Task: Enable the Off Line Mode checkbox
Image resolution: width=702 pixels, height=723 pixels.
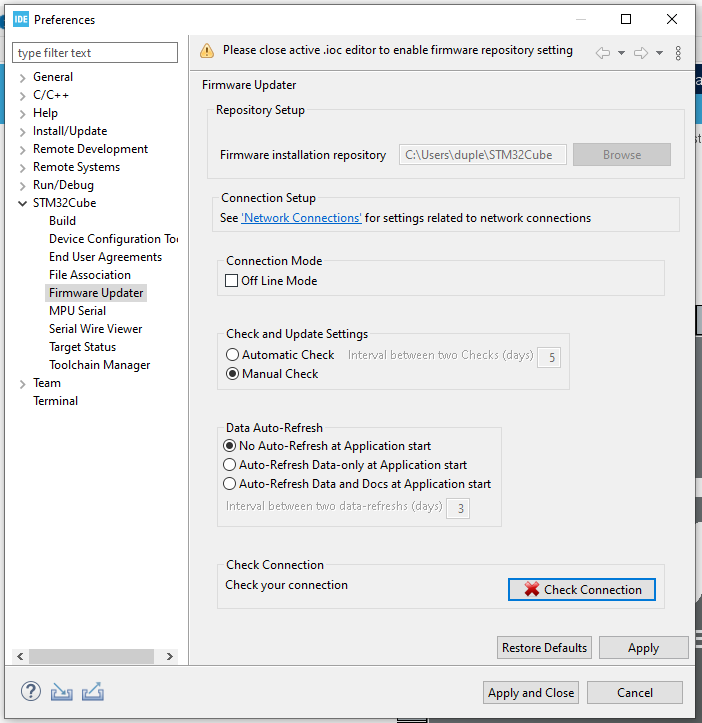Action: [231, 281]
